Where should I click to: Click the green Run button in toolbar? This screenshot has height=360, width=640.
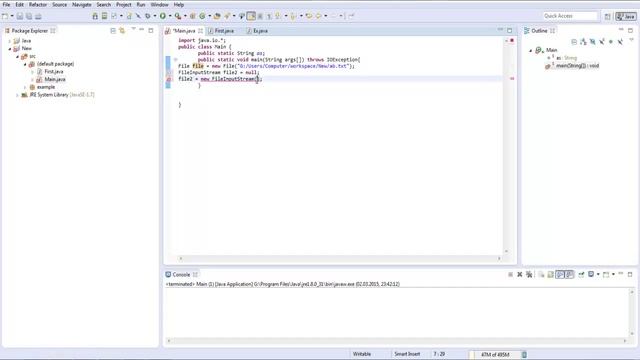point(163,16)
